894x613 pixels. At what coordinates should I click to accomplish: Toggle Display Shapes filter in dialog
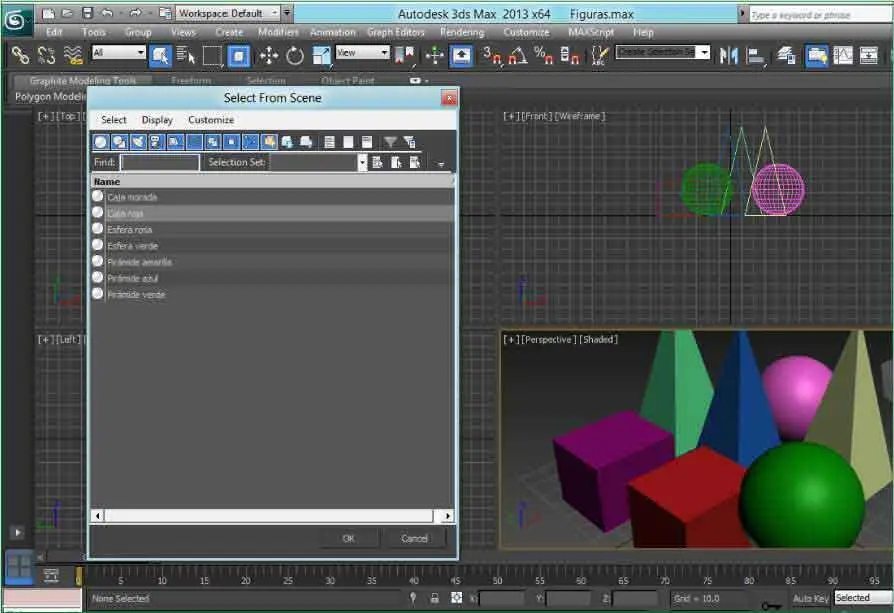coord(119,142)
